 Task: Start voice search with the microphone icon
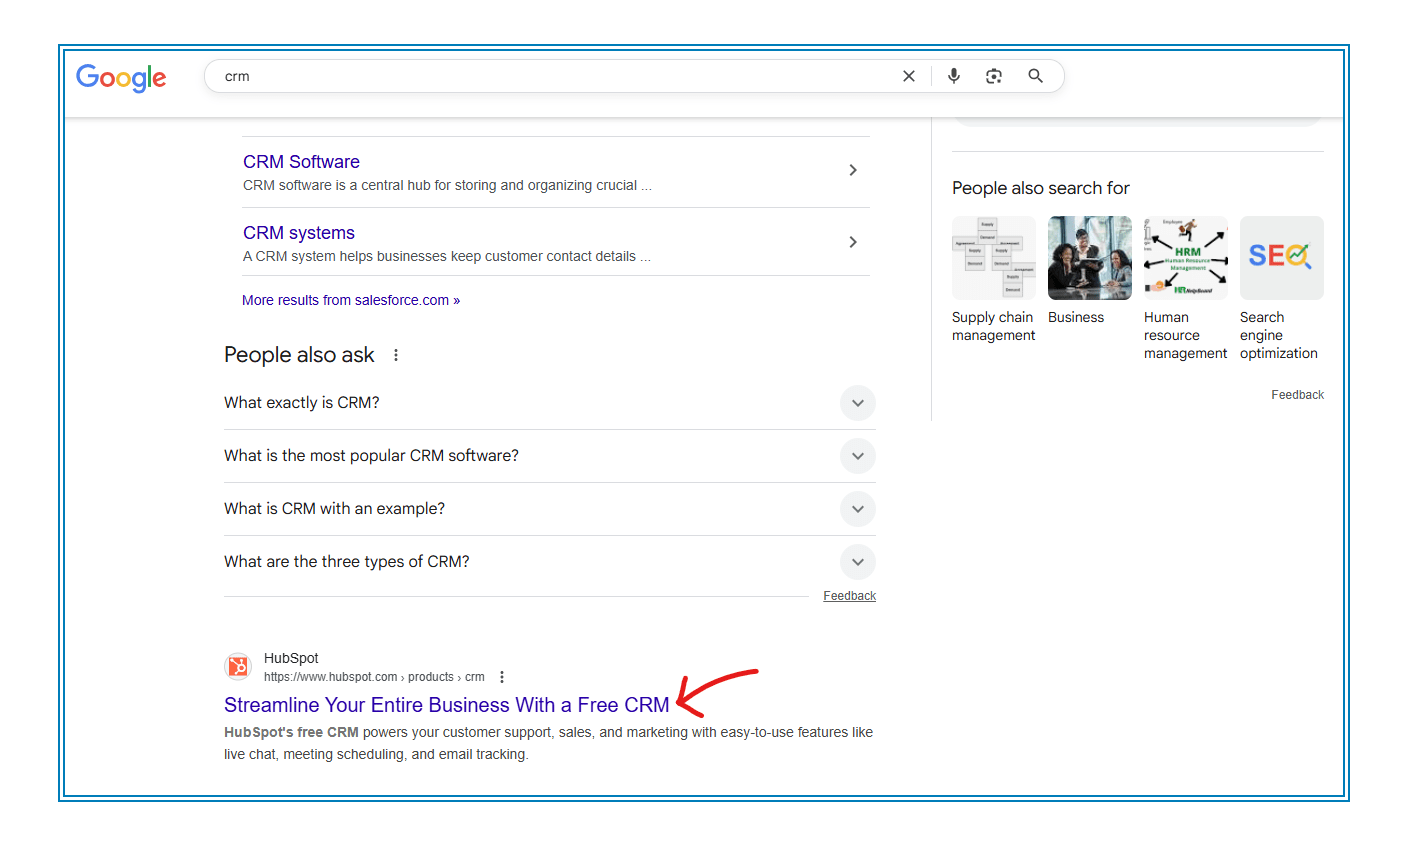coord(954,76)
